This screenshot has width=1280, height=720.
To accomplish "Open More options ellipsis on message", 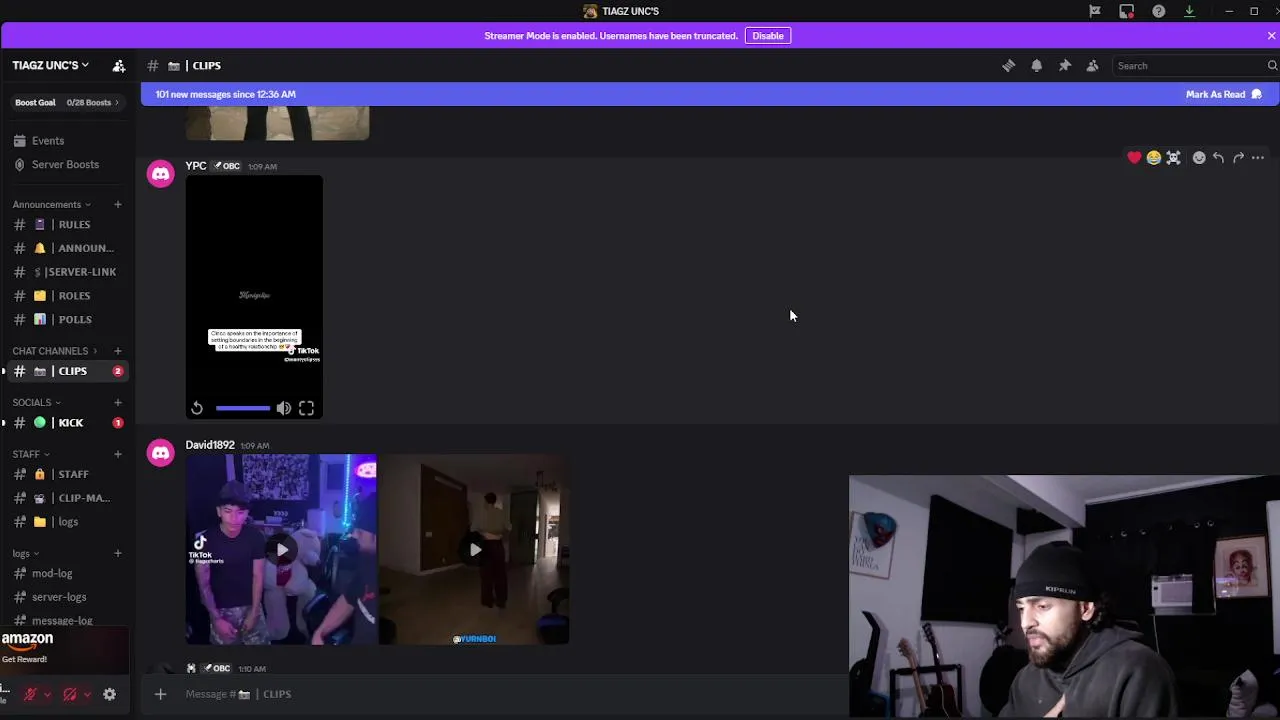I will 1258,158.
